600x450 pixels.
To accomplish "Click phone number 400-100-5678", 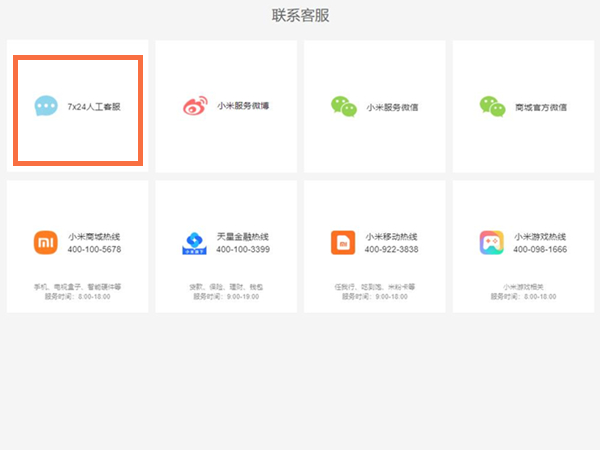I will pos(95,249).
